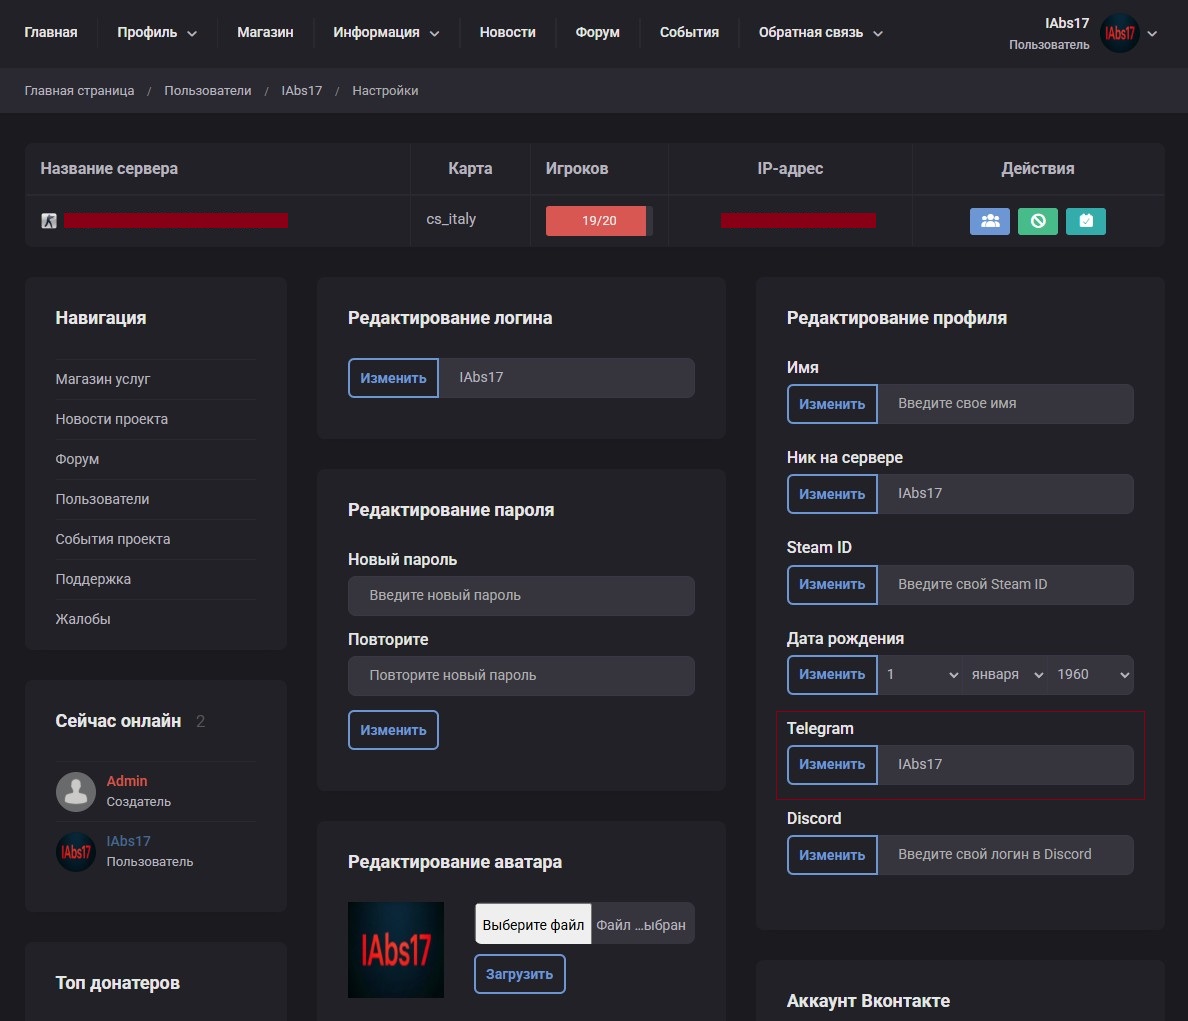The width and height of the screenshot is (1188, 1021).
Task: Expand the Обратная связь menu
Action: (821, 33)
